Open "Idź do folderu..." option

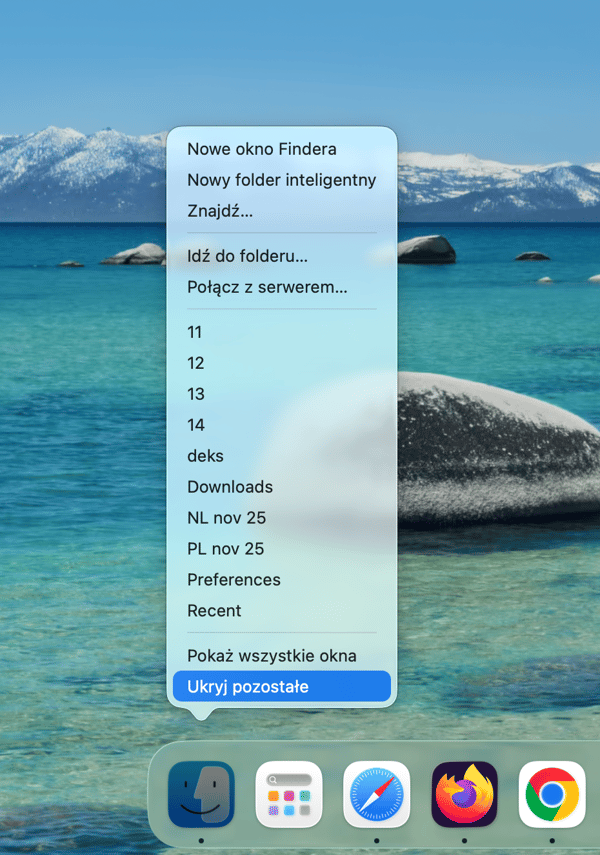pyautogui.click(x=247, y=256)
